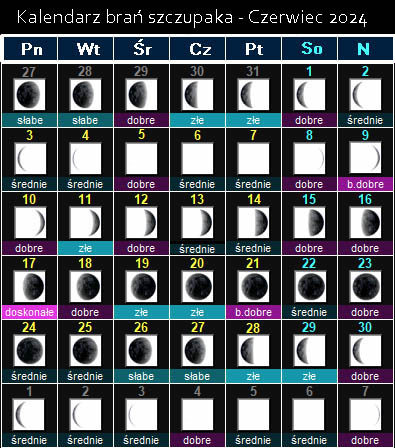The image size is (395, 448).
Task: Click 'dobre' rating under June 8
Action: point(309,184)
